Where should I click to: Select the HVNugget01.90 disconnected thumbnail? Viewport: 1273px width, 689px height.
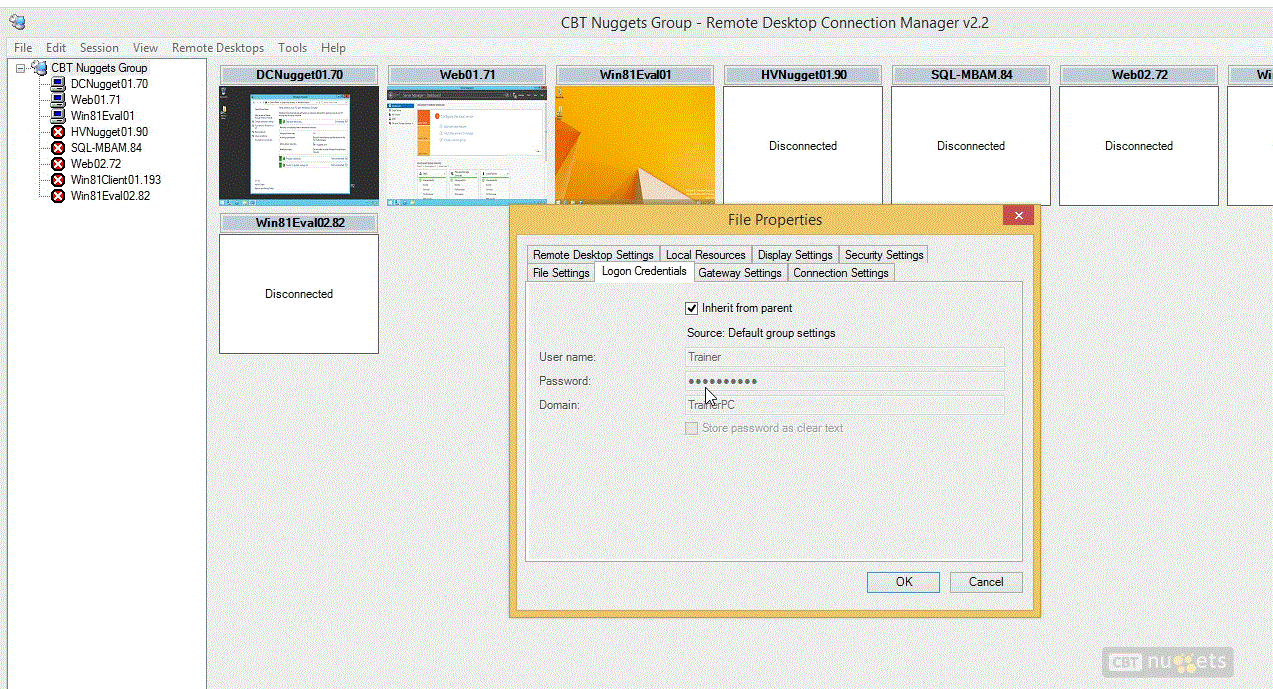803,145
